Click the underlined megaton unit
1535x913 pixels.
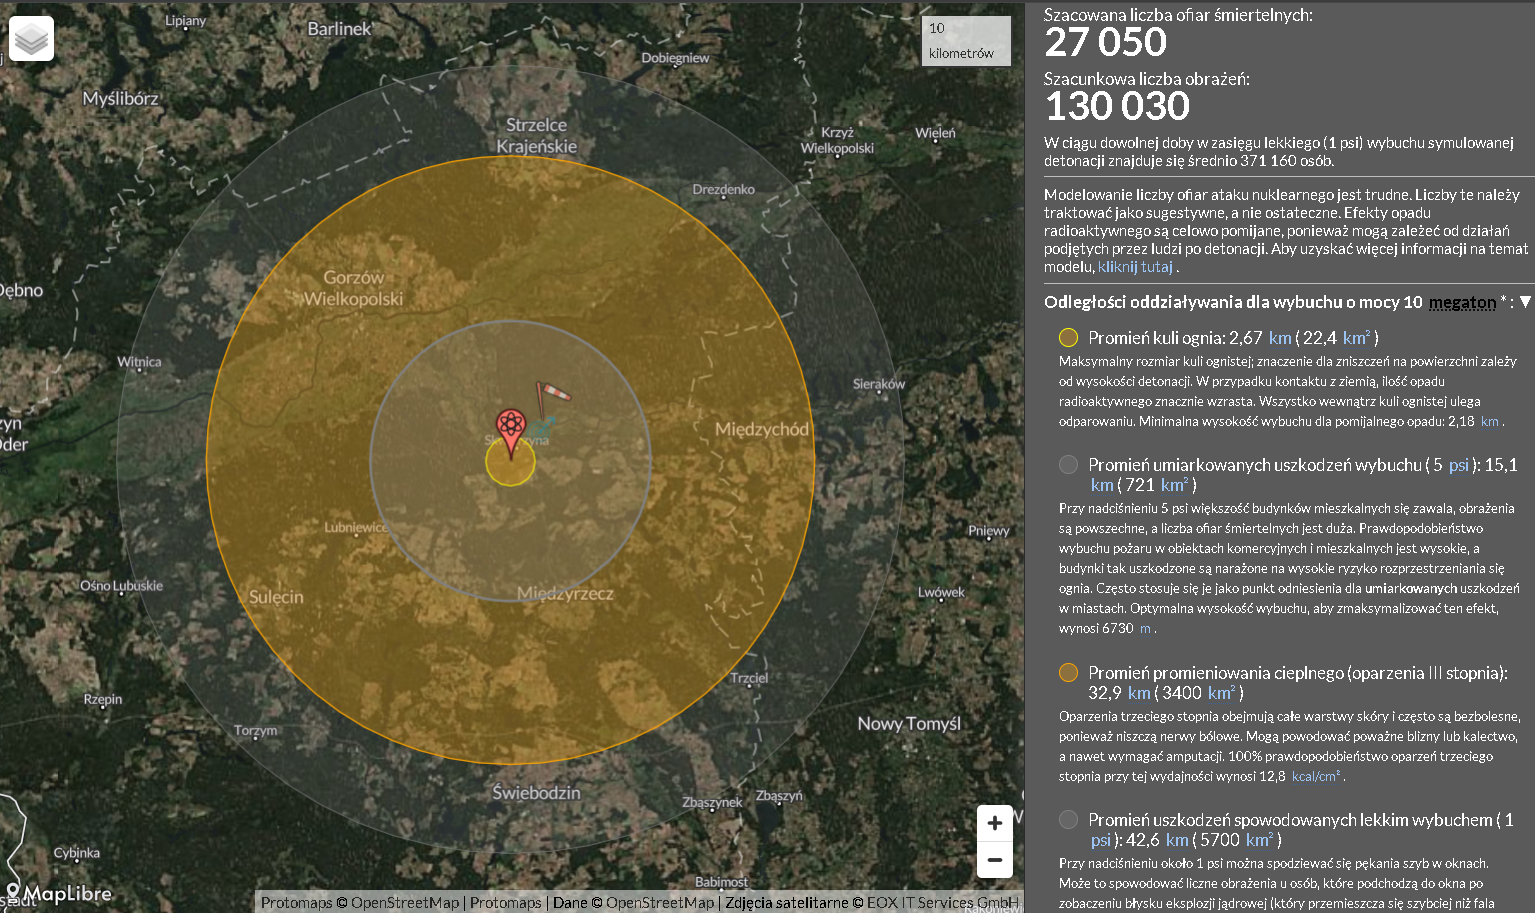coord(1462,302)
